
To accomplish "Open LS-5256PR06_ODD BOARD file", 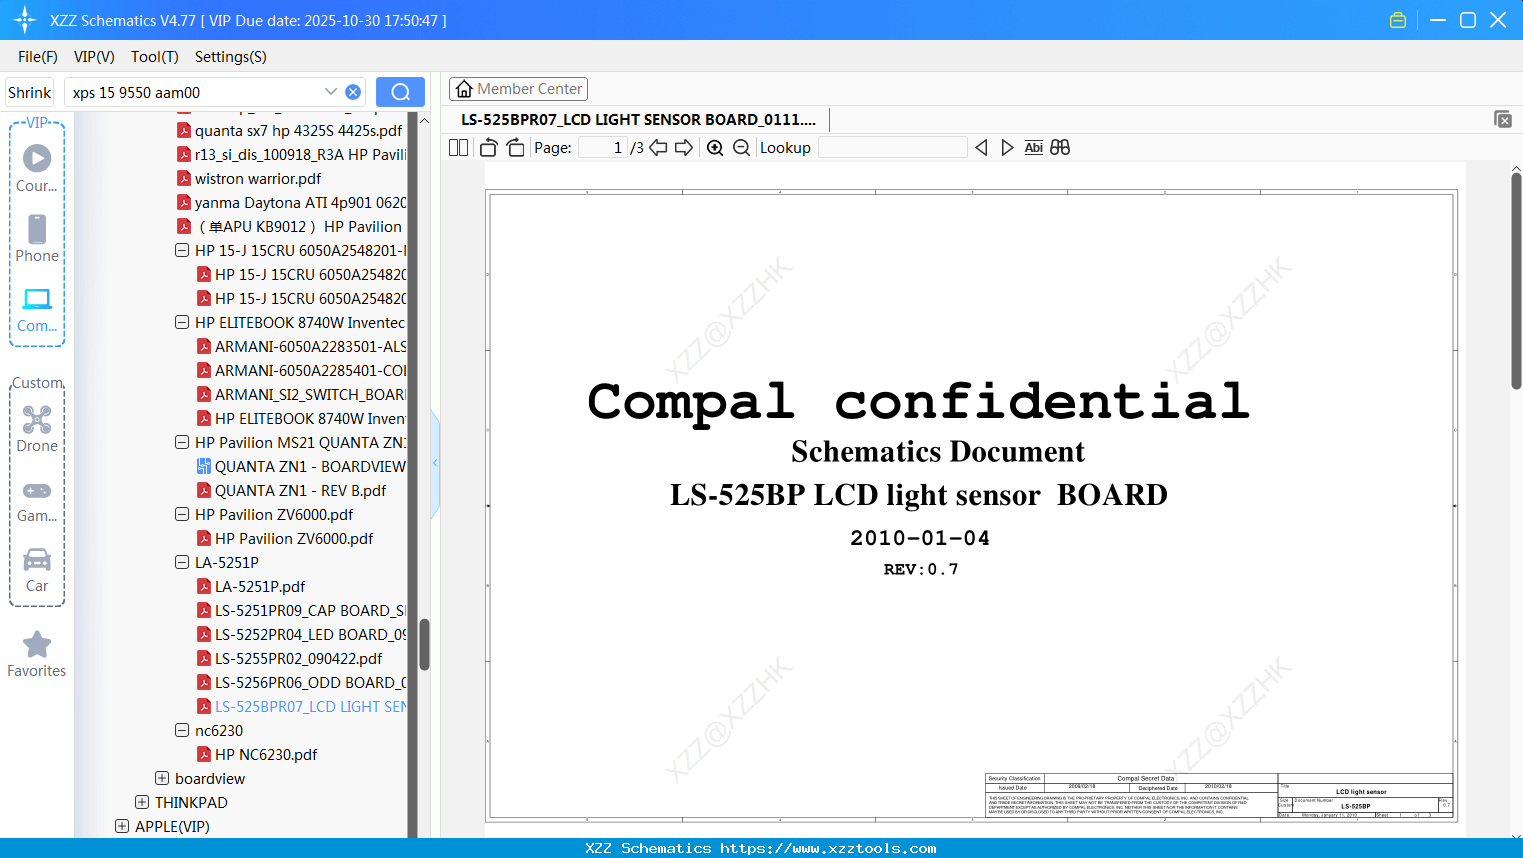I will tap(301, 682).
